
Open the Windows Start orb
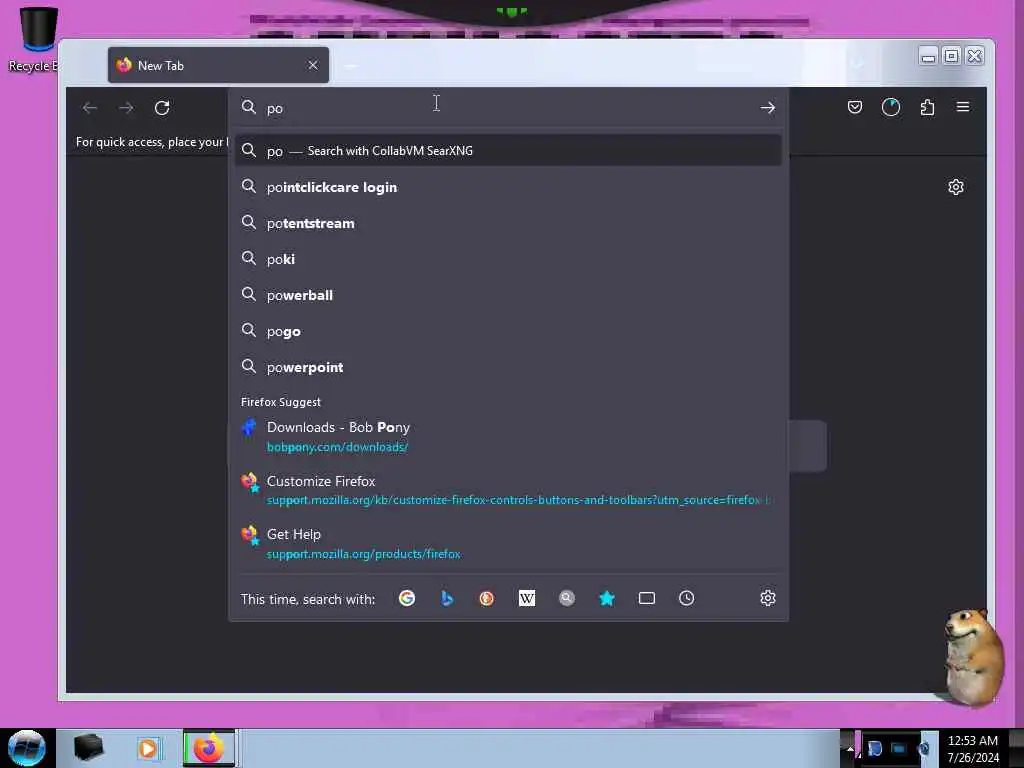click(27, 748)
